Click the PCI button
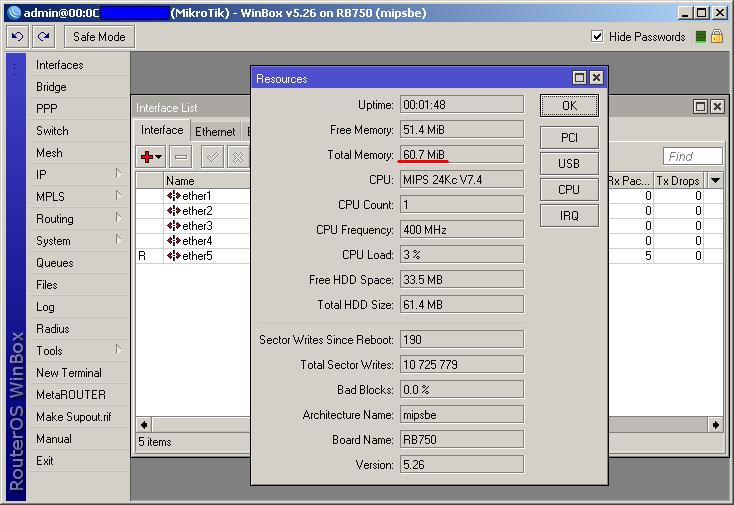734x505 pixels. click(569, 138)
